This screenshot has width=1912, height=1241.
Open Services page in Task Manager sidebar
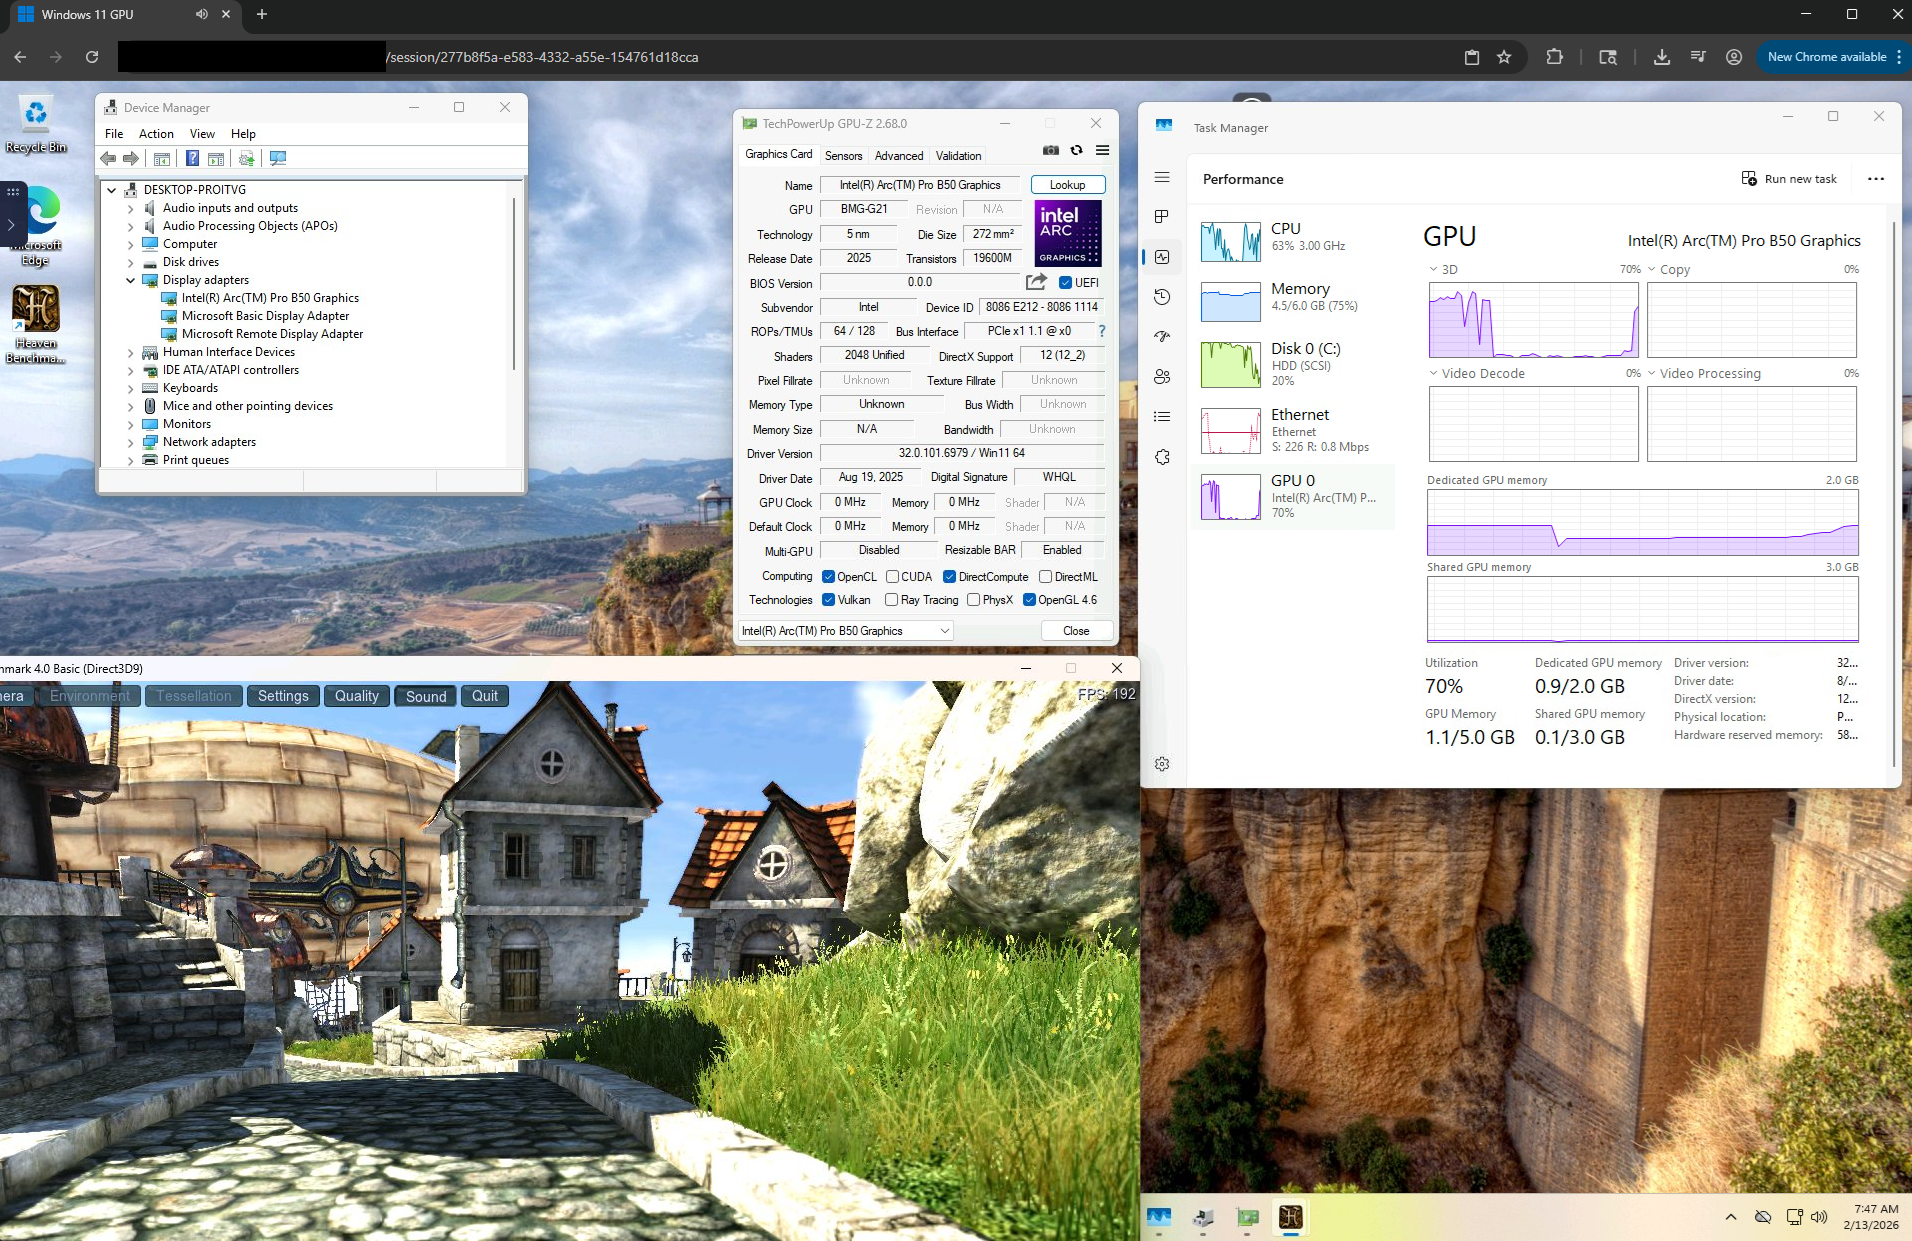1162,457
